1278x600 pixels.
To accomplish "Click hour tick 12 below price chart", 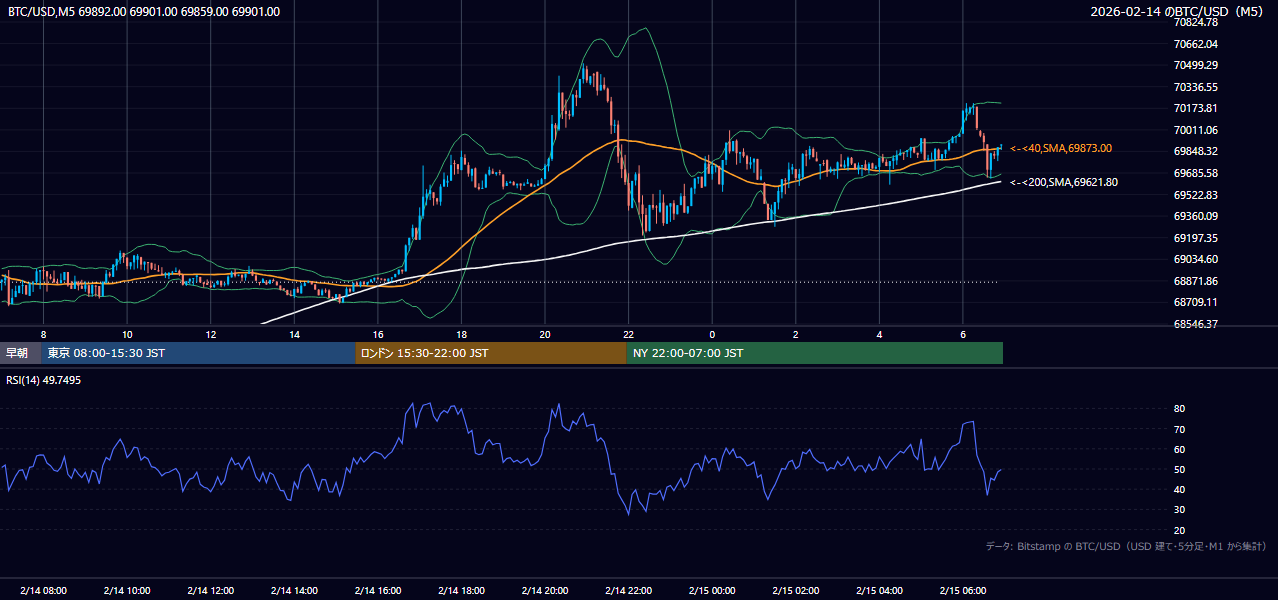I will click(x=211, y=334).
